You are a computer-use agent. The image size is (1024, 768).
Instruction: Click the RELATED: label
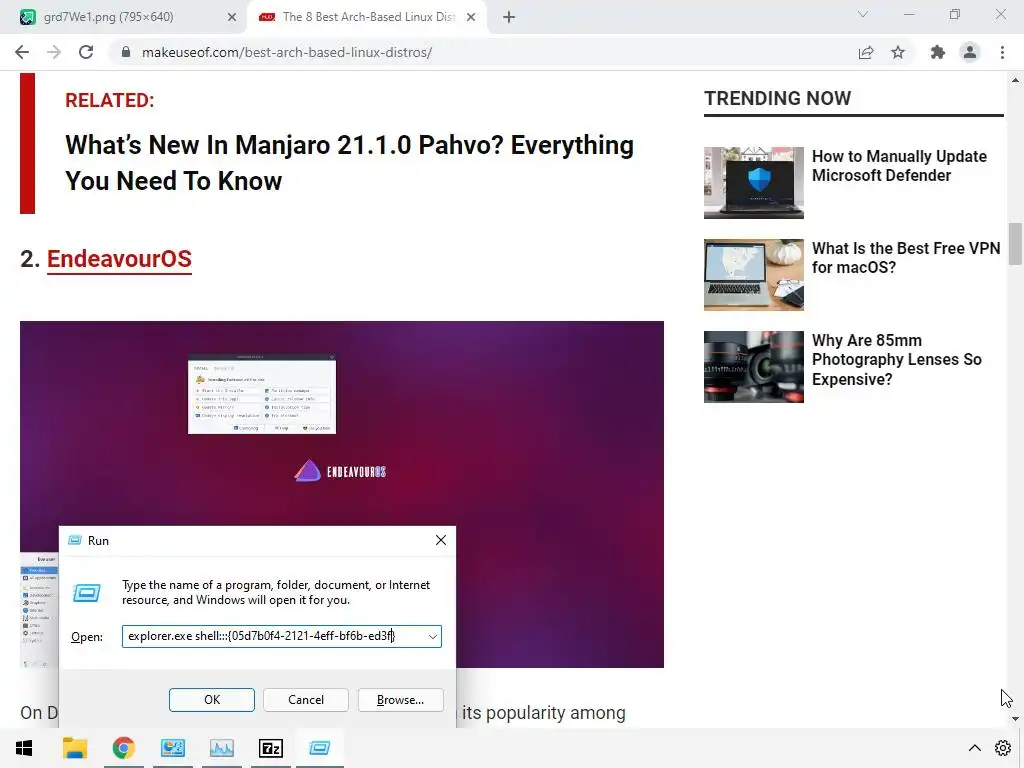(110, 100)
